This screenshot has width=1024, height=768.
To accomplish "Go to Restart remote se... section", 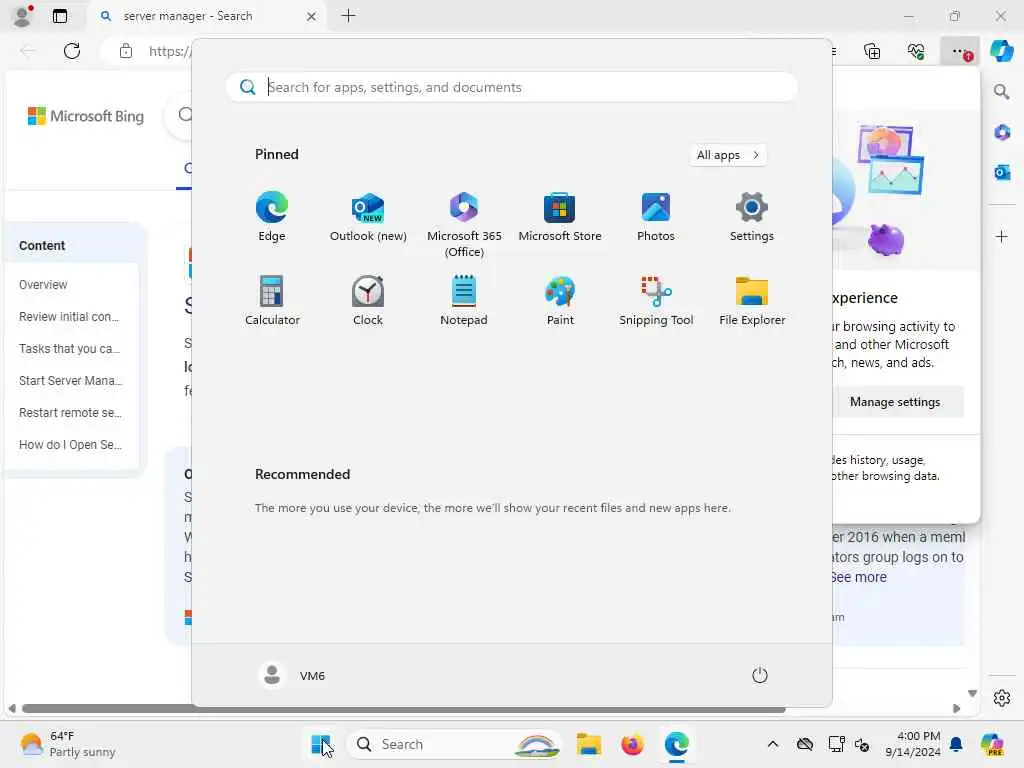I will [x=71, y=413].
